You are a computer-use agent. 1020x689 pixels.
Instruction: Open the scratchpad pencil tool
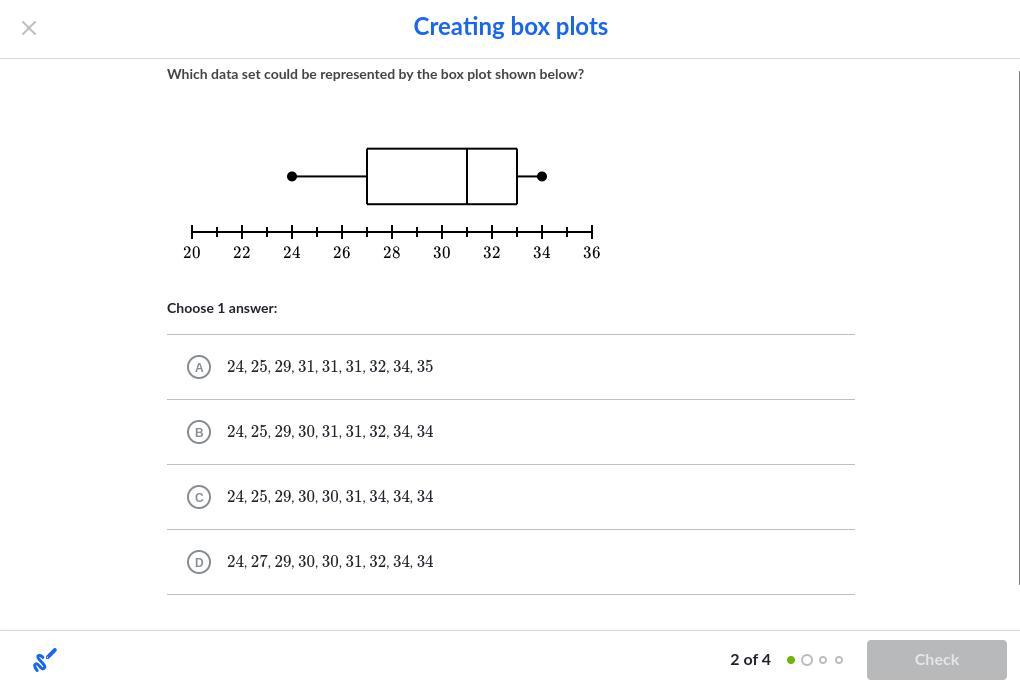coord(45,660)
